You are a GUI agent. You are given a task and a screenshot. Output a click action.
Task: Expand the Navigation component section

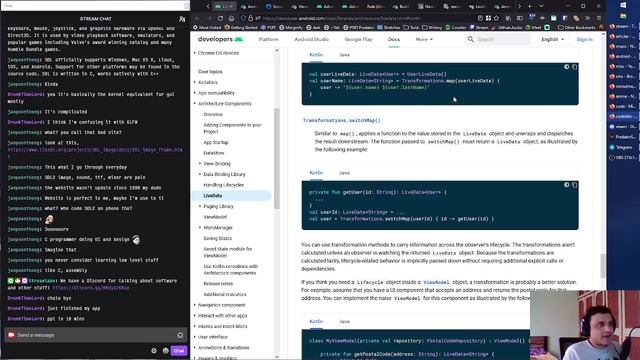[195, 305]
